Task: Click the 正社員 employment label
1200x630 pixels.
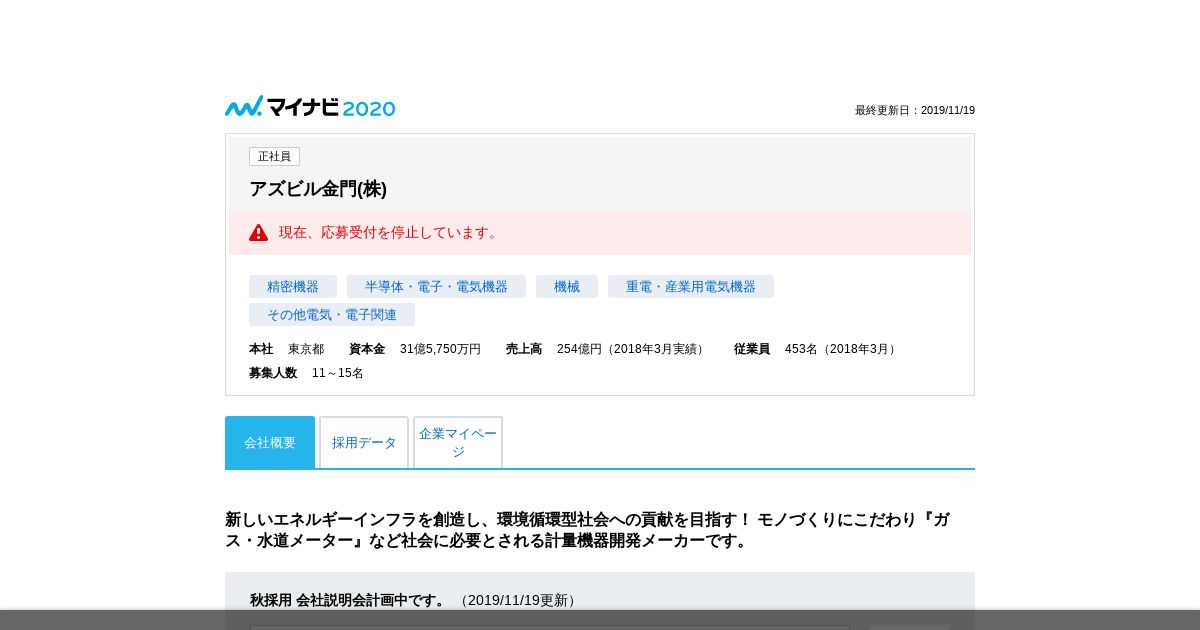Action: click(x=274, y=157)
